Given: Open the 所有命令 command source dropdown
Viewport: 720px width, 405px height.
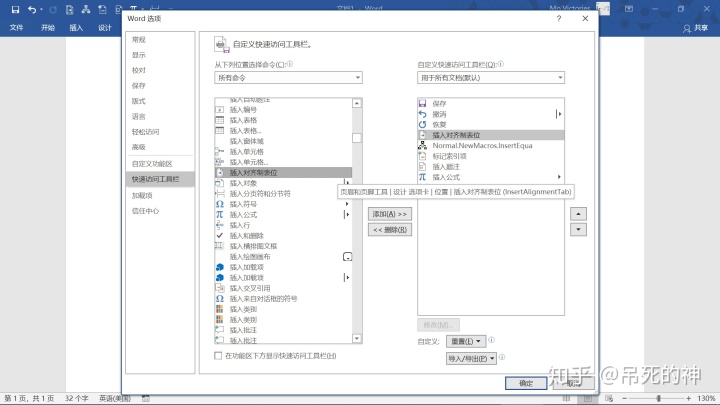Looking at the screenshot, I should click(288, 78).
